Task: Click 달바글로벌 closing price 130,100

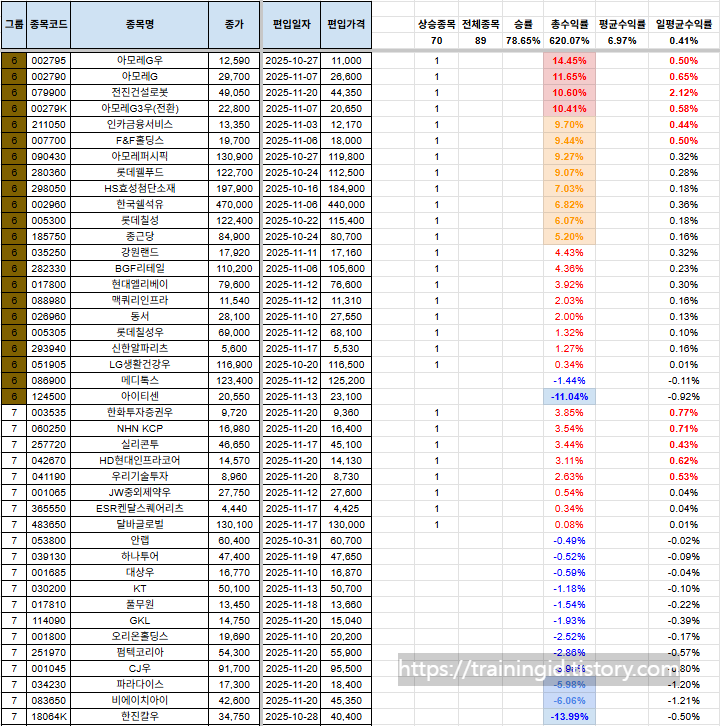Action: tap(234, 525)
